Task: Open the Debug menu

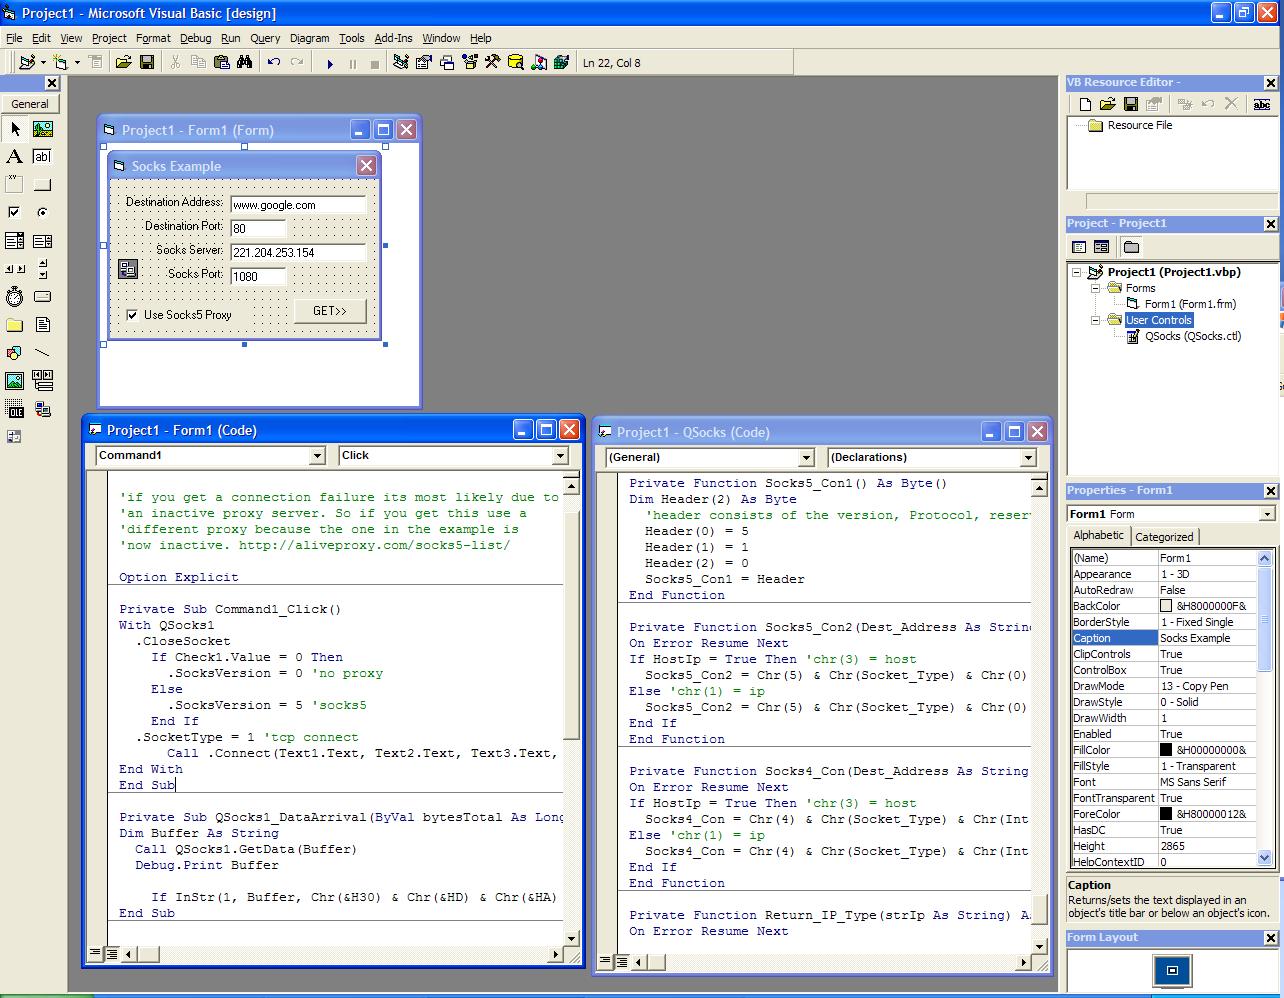Action: 195,38
